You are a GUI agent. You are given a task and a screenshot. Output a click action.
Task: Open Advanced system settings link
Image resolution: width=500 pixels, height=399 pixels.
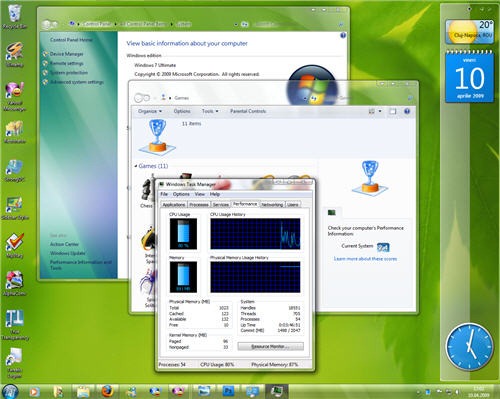(x=77, y=82)
